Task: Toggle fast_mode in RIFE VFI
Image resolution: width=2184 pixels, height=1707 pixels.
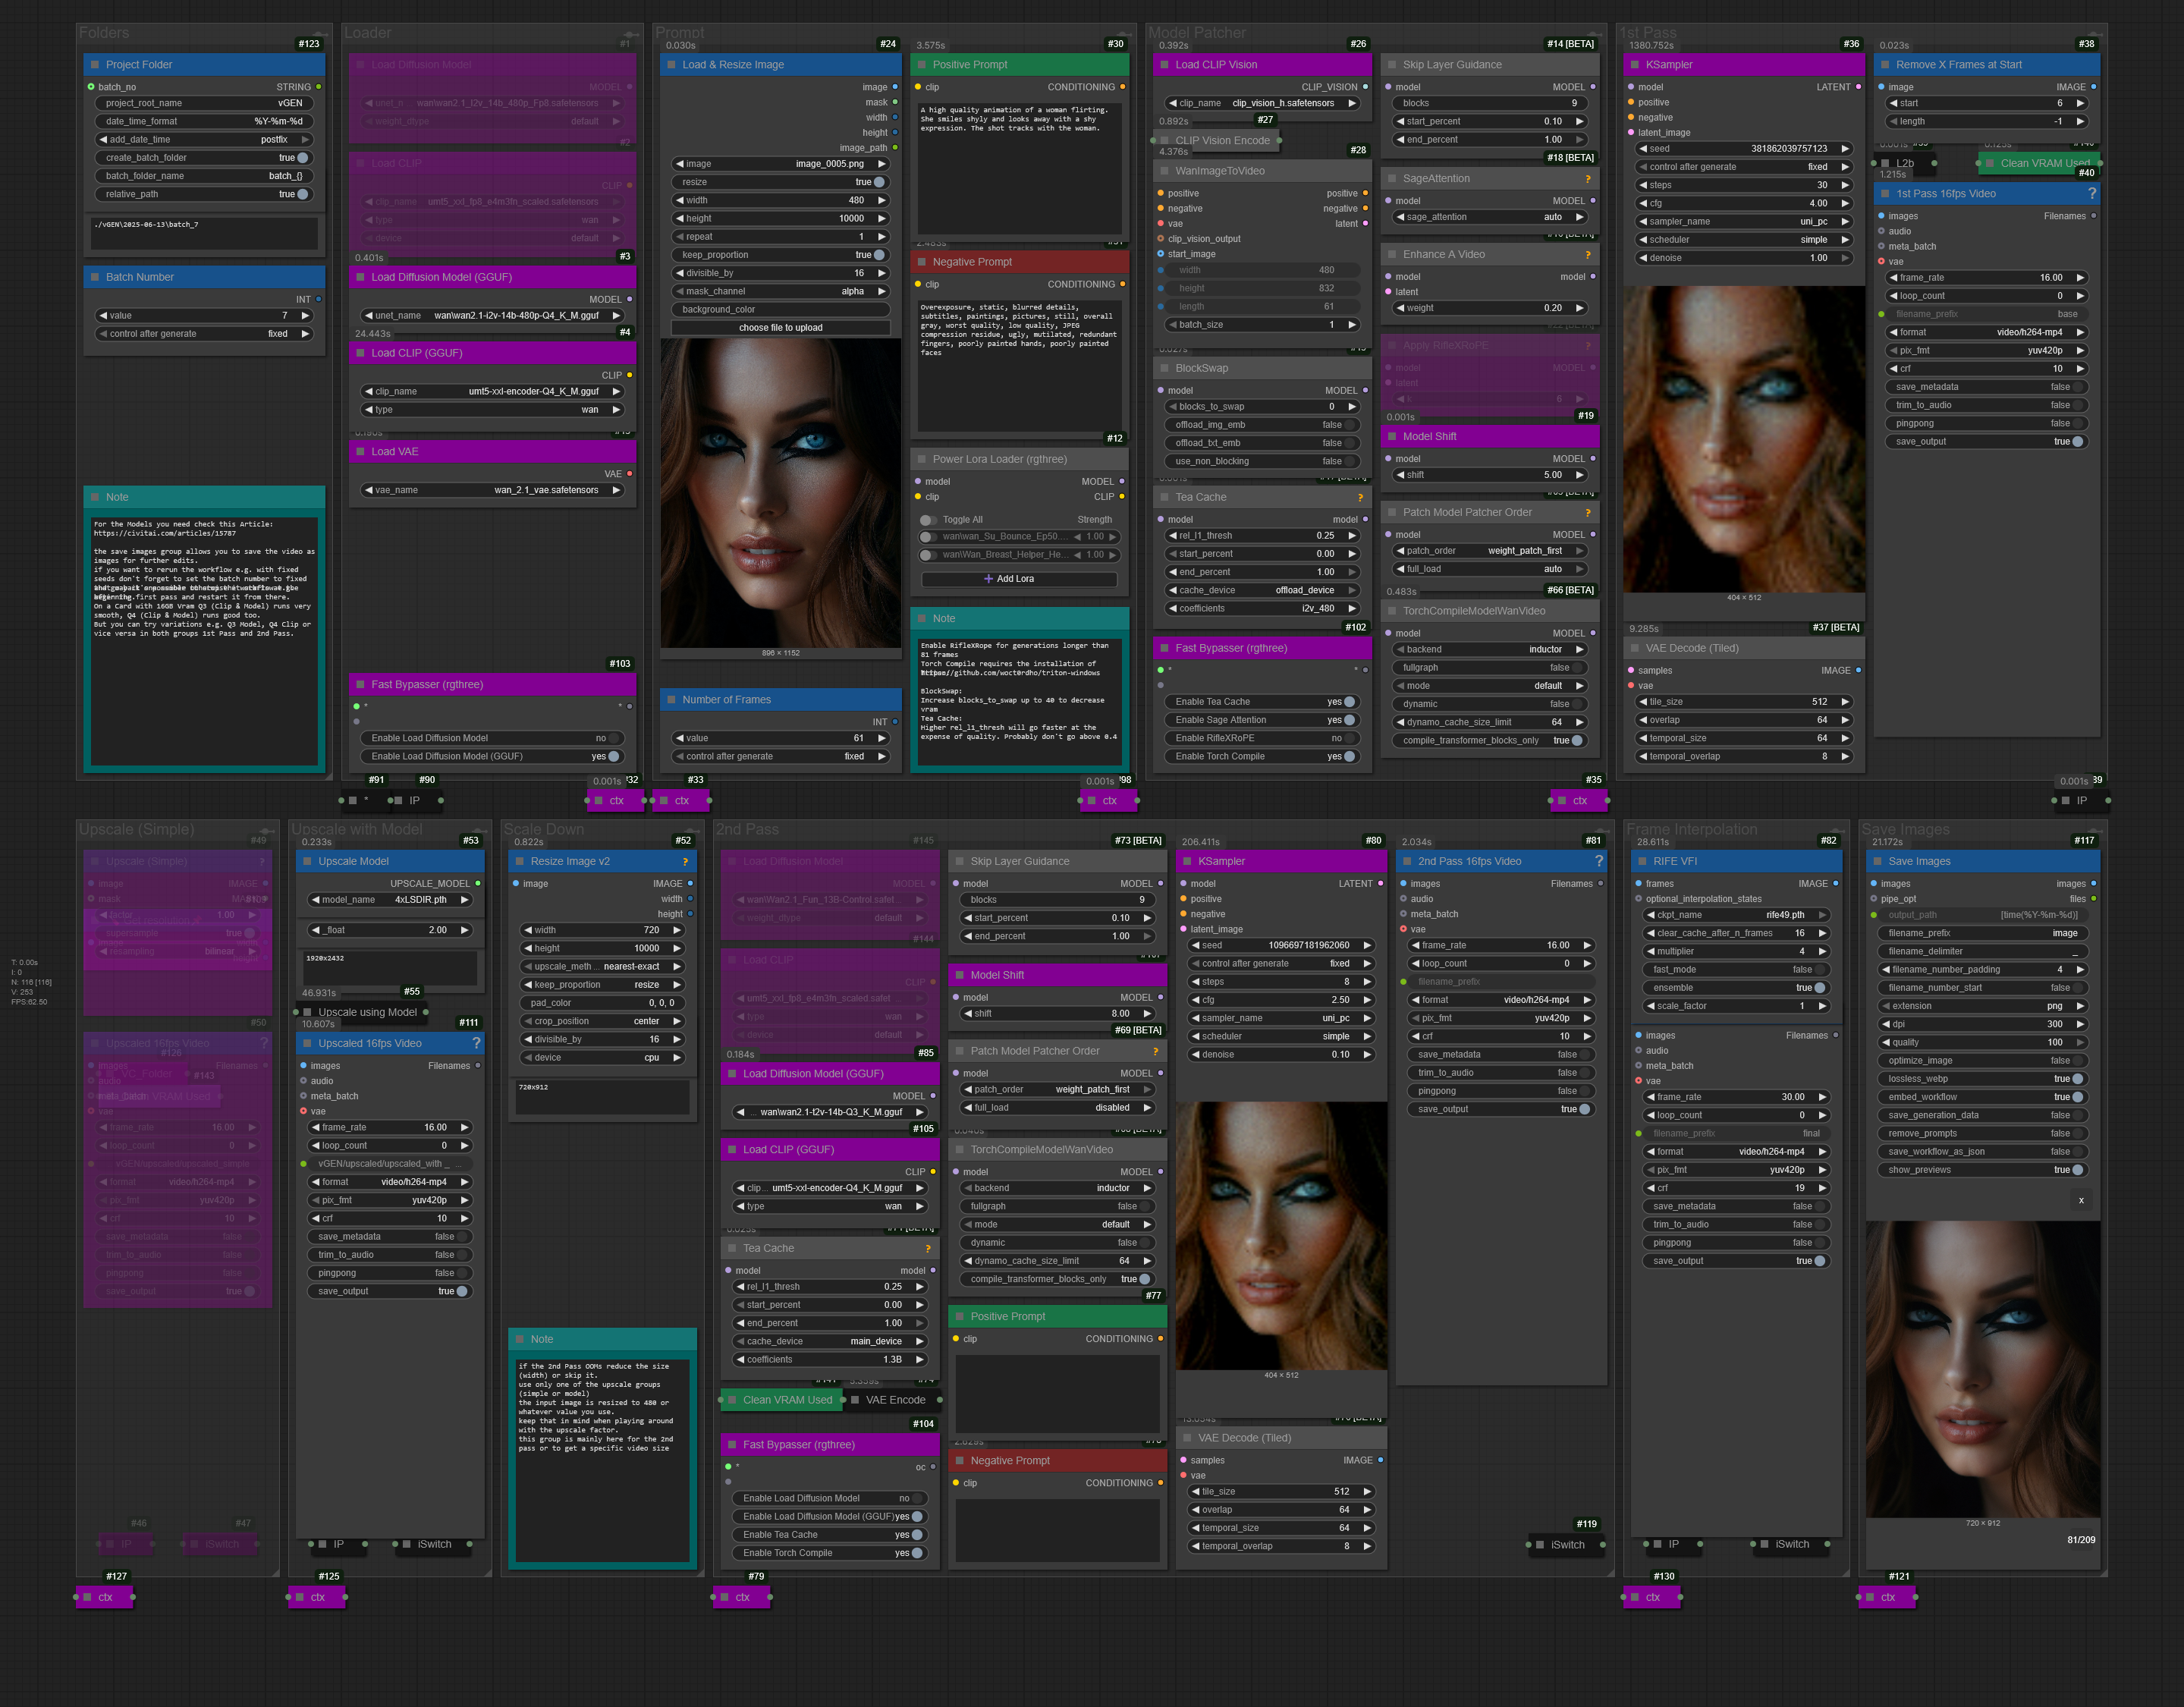Action: pyautogui.click(x=1736, y=970)
